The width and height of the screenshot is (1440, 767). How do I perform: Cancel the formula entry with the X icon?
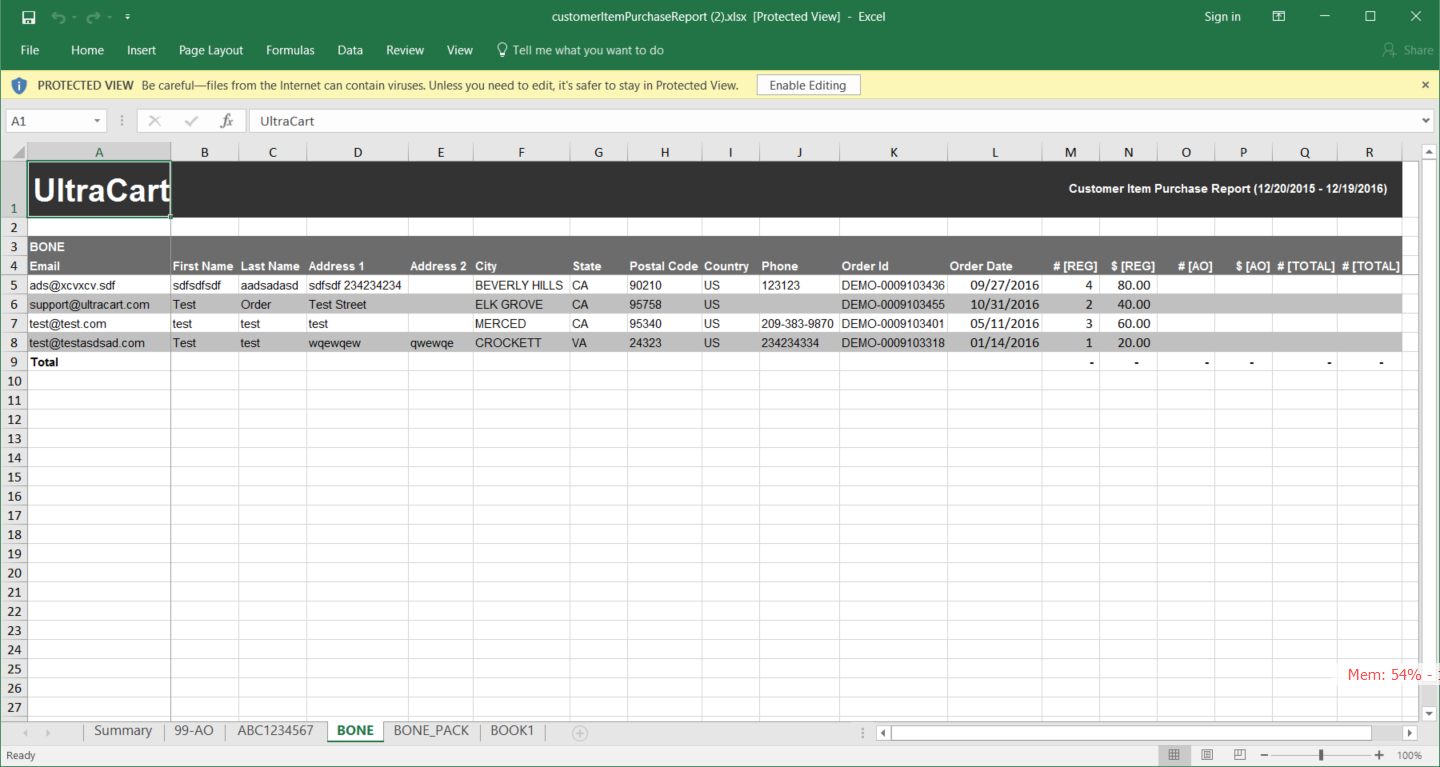point(154,121)
